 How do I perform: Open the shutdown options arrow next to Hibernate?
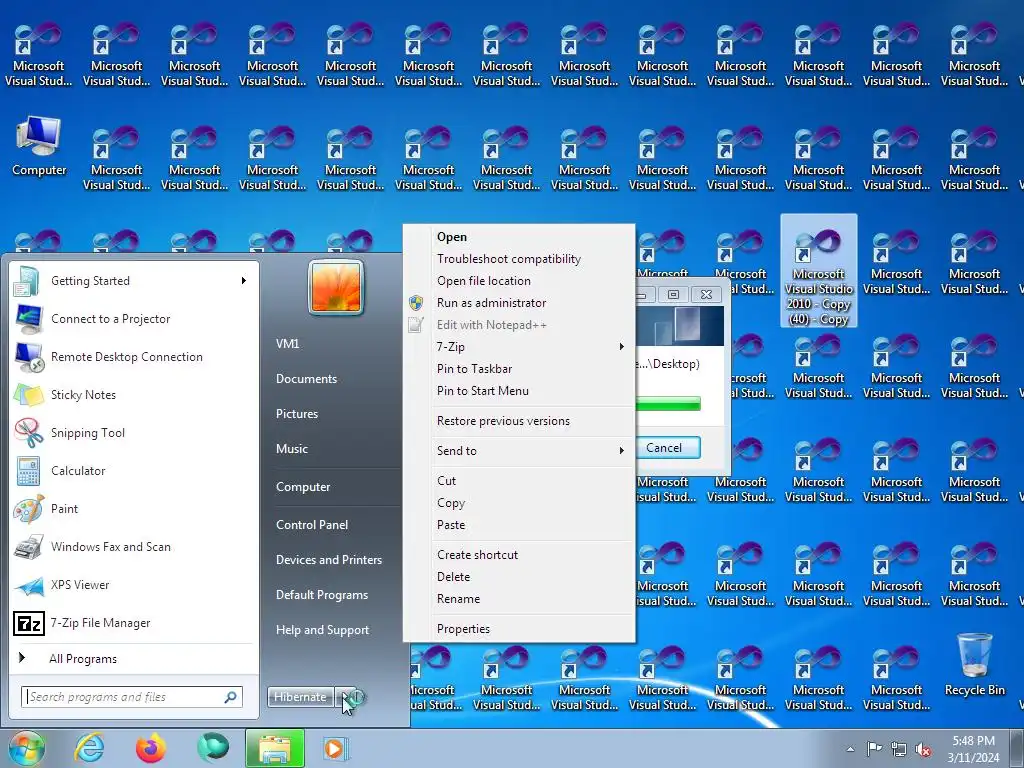(345, 697)
